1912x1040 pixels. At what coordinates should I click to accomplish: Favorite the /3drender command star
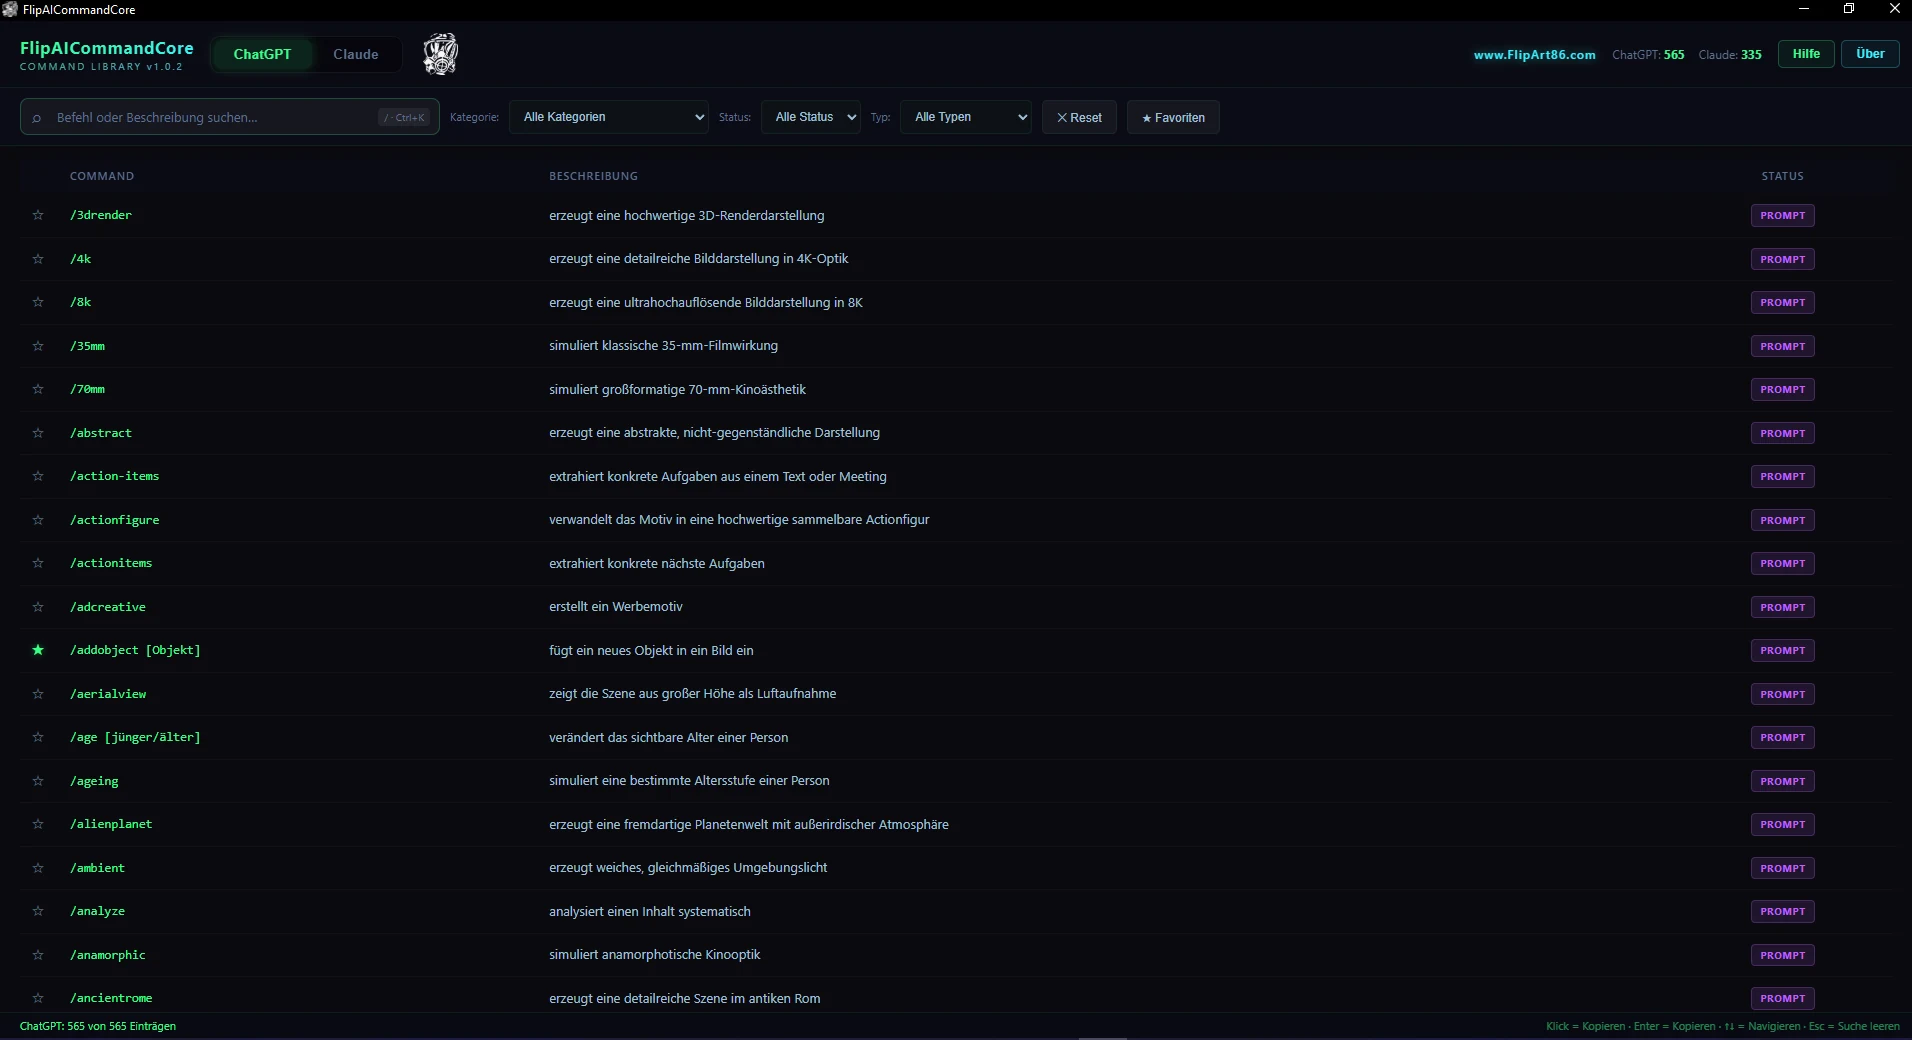pos(38,215)
